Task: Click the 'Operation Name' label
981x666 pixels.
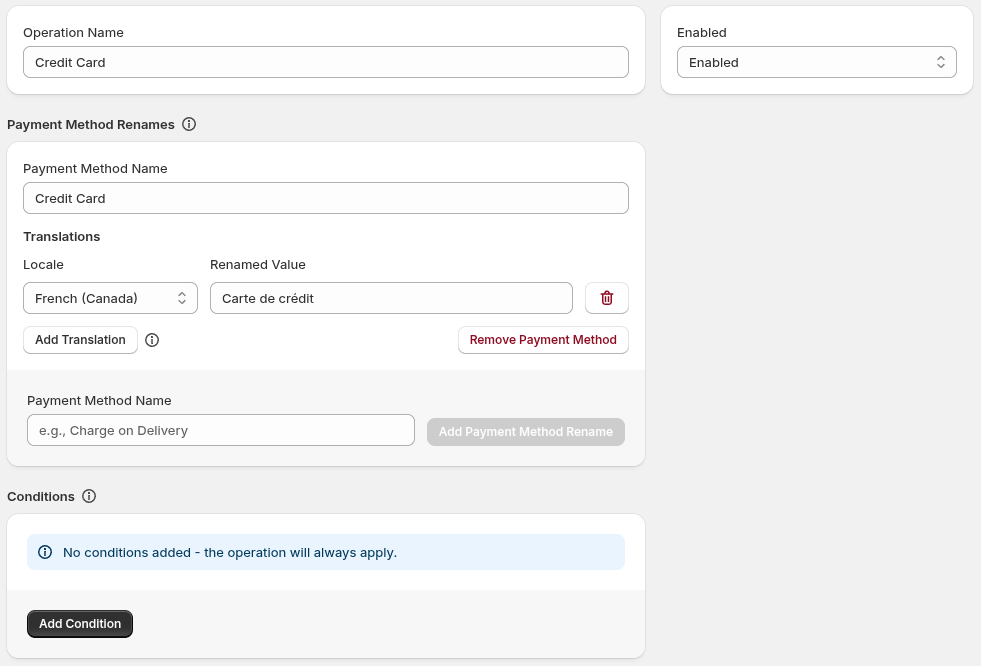Action: (73, 33)
